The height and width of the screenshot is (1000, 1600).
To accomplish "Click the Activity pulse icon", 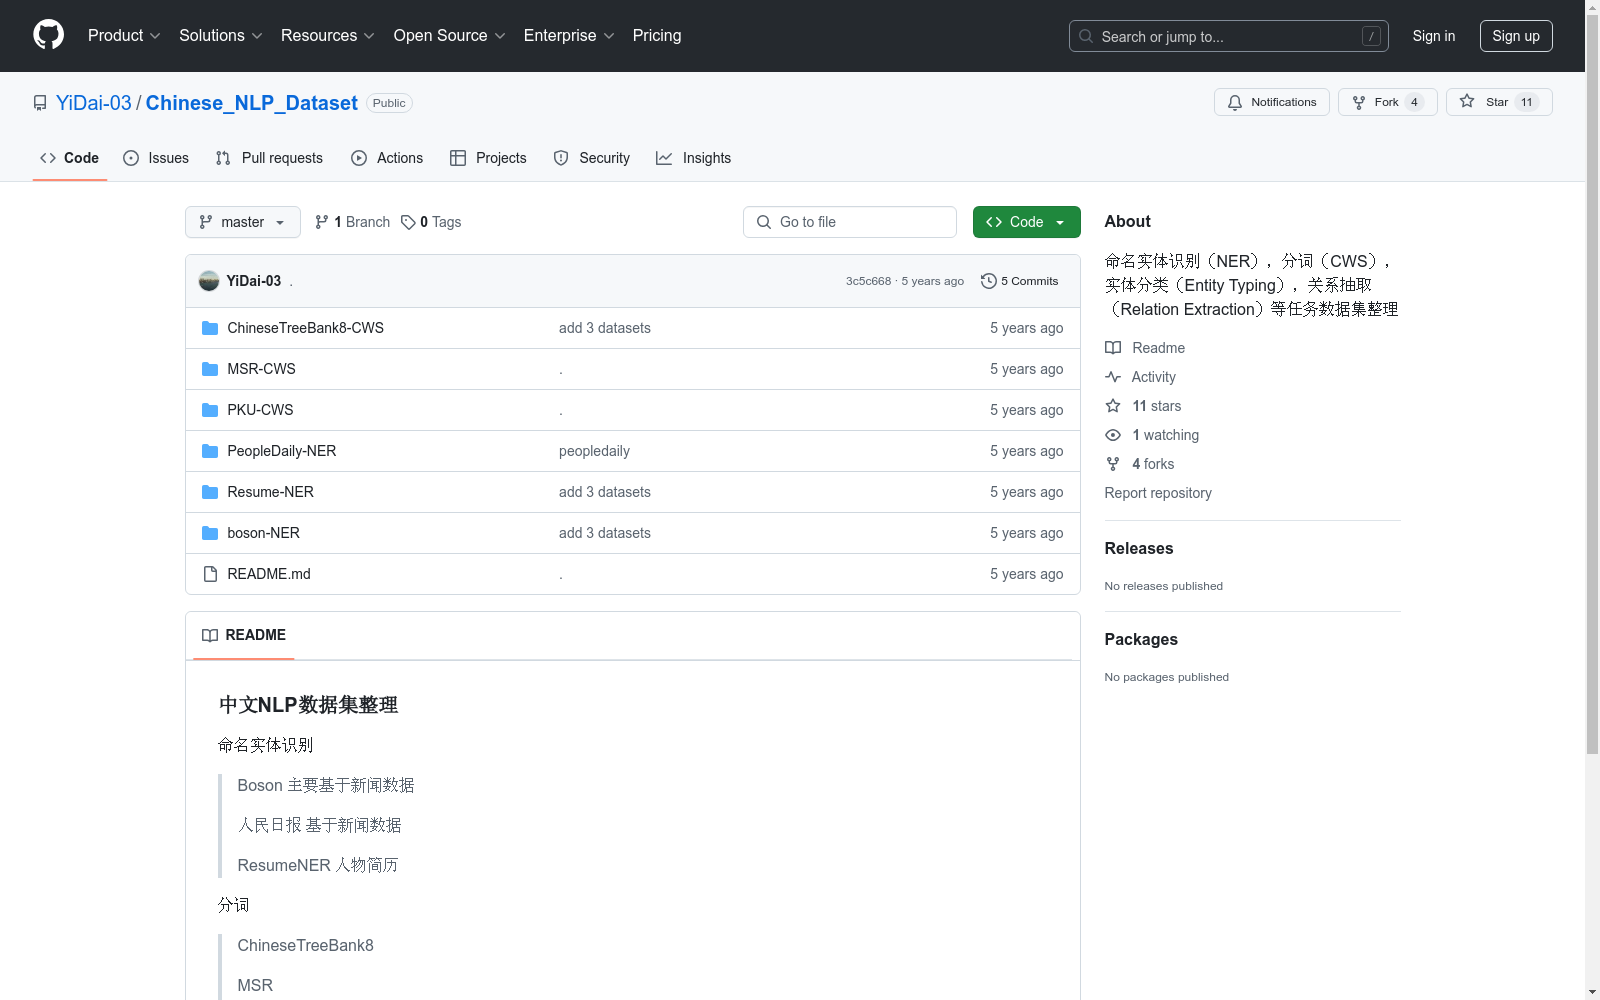I will 1113,377.
